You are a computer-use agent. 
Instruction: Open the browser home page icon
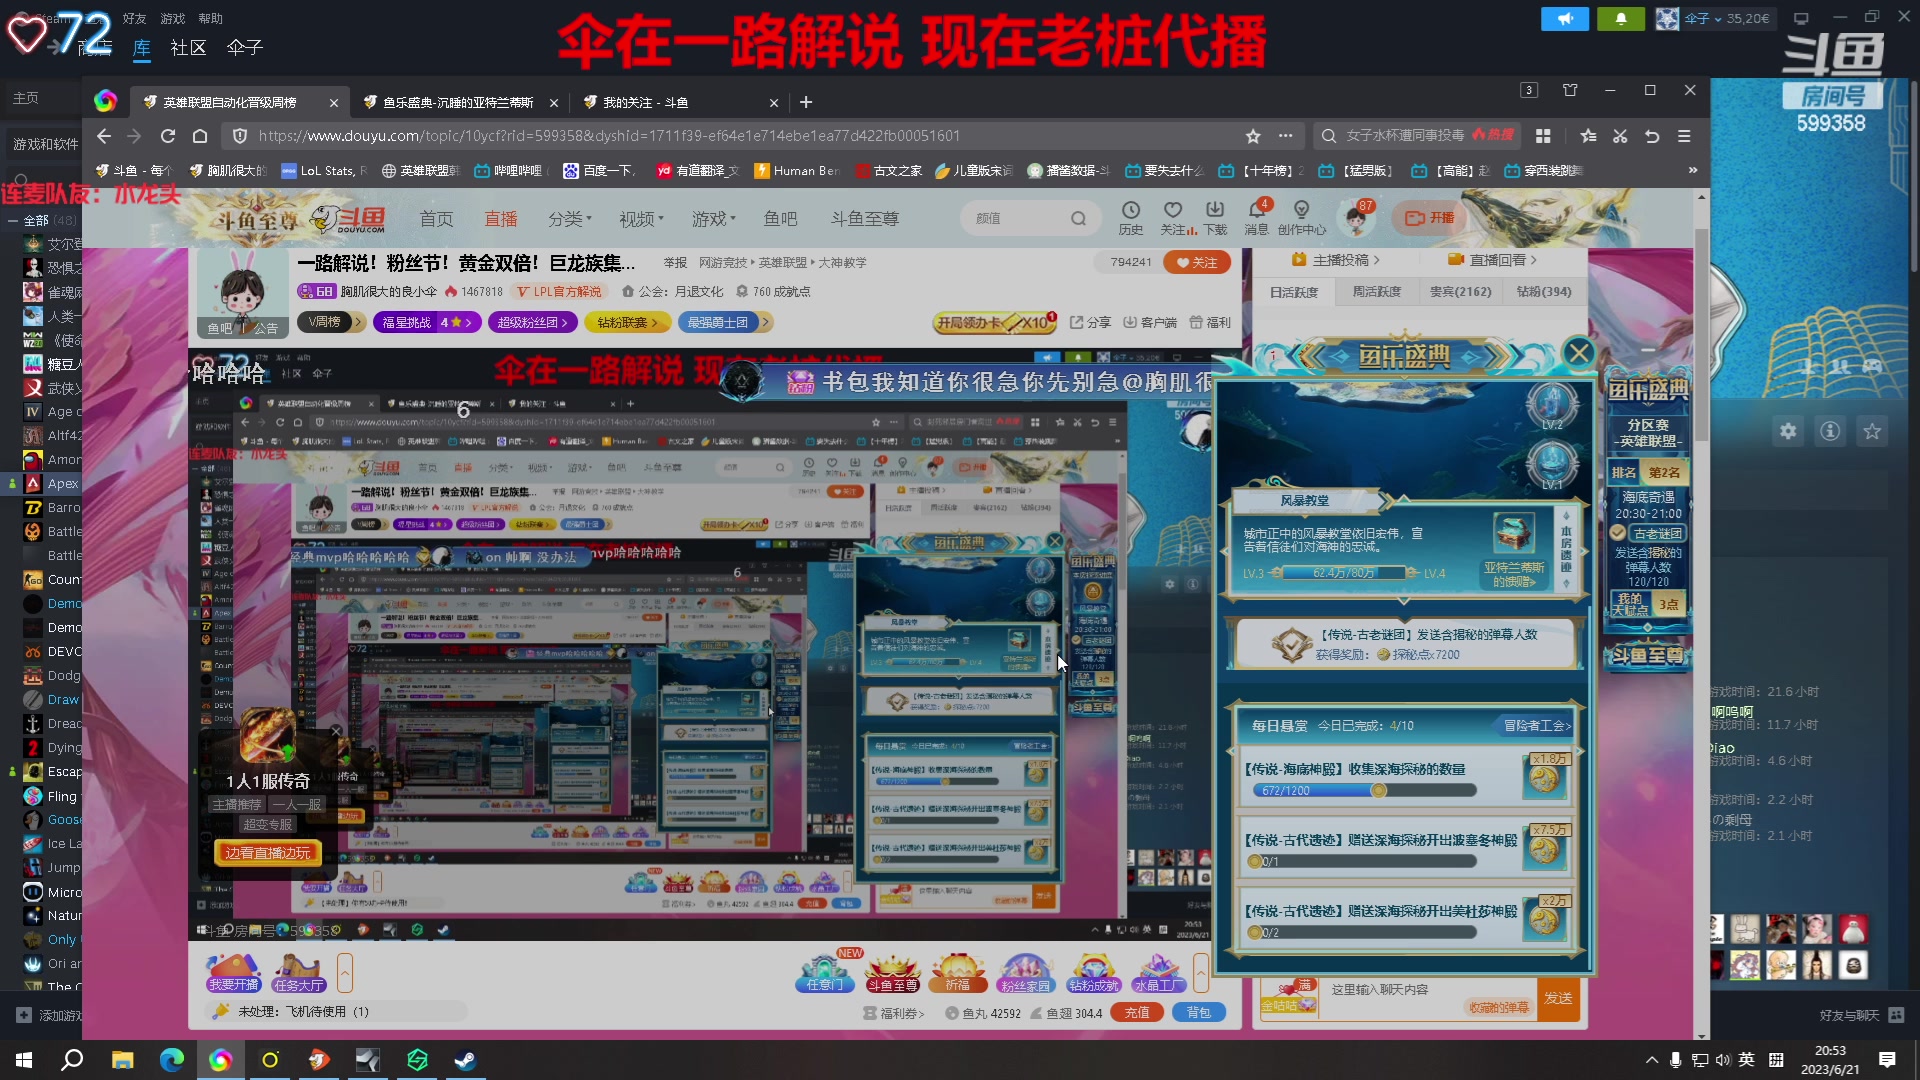(x=200, y=136)
